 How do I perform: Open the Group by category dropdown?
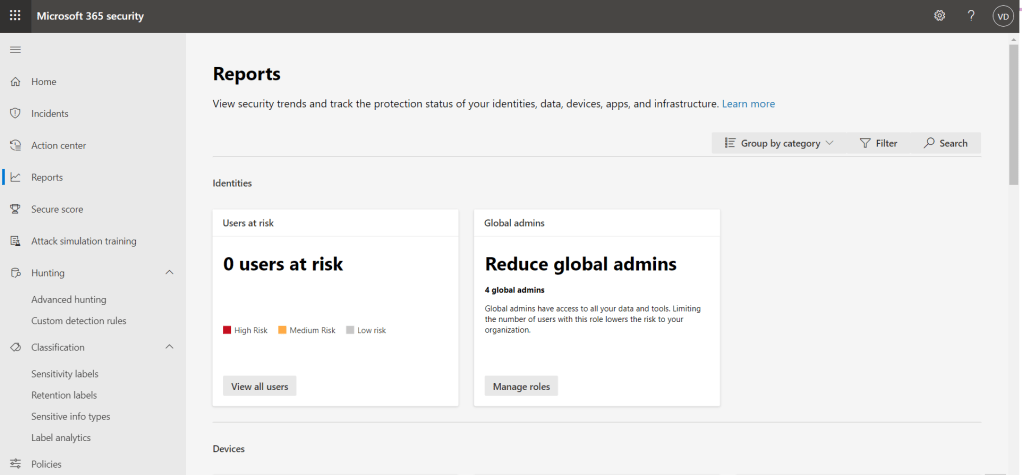click(x=779, y=143)
